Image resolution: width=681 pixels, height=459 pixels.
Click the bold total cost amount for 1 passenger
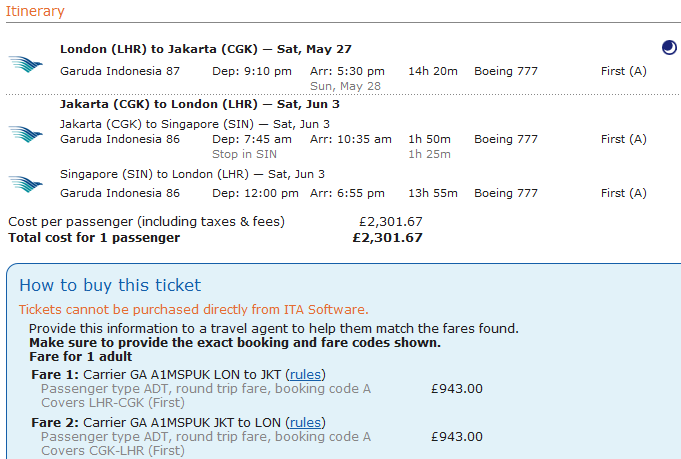(387, 238)
